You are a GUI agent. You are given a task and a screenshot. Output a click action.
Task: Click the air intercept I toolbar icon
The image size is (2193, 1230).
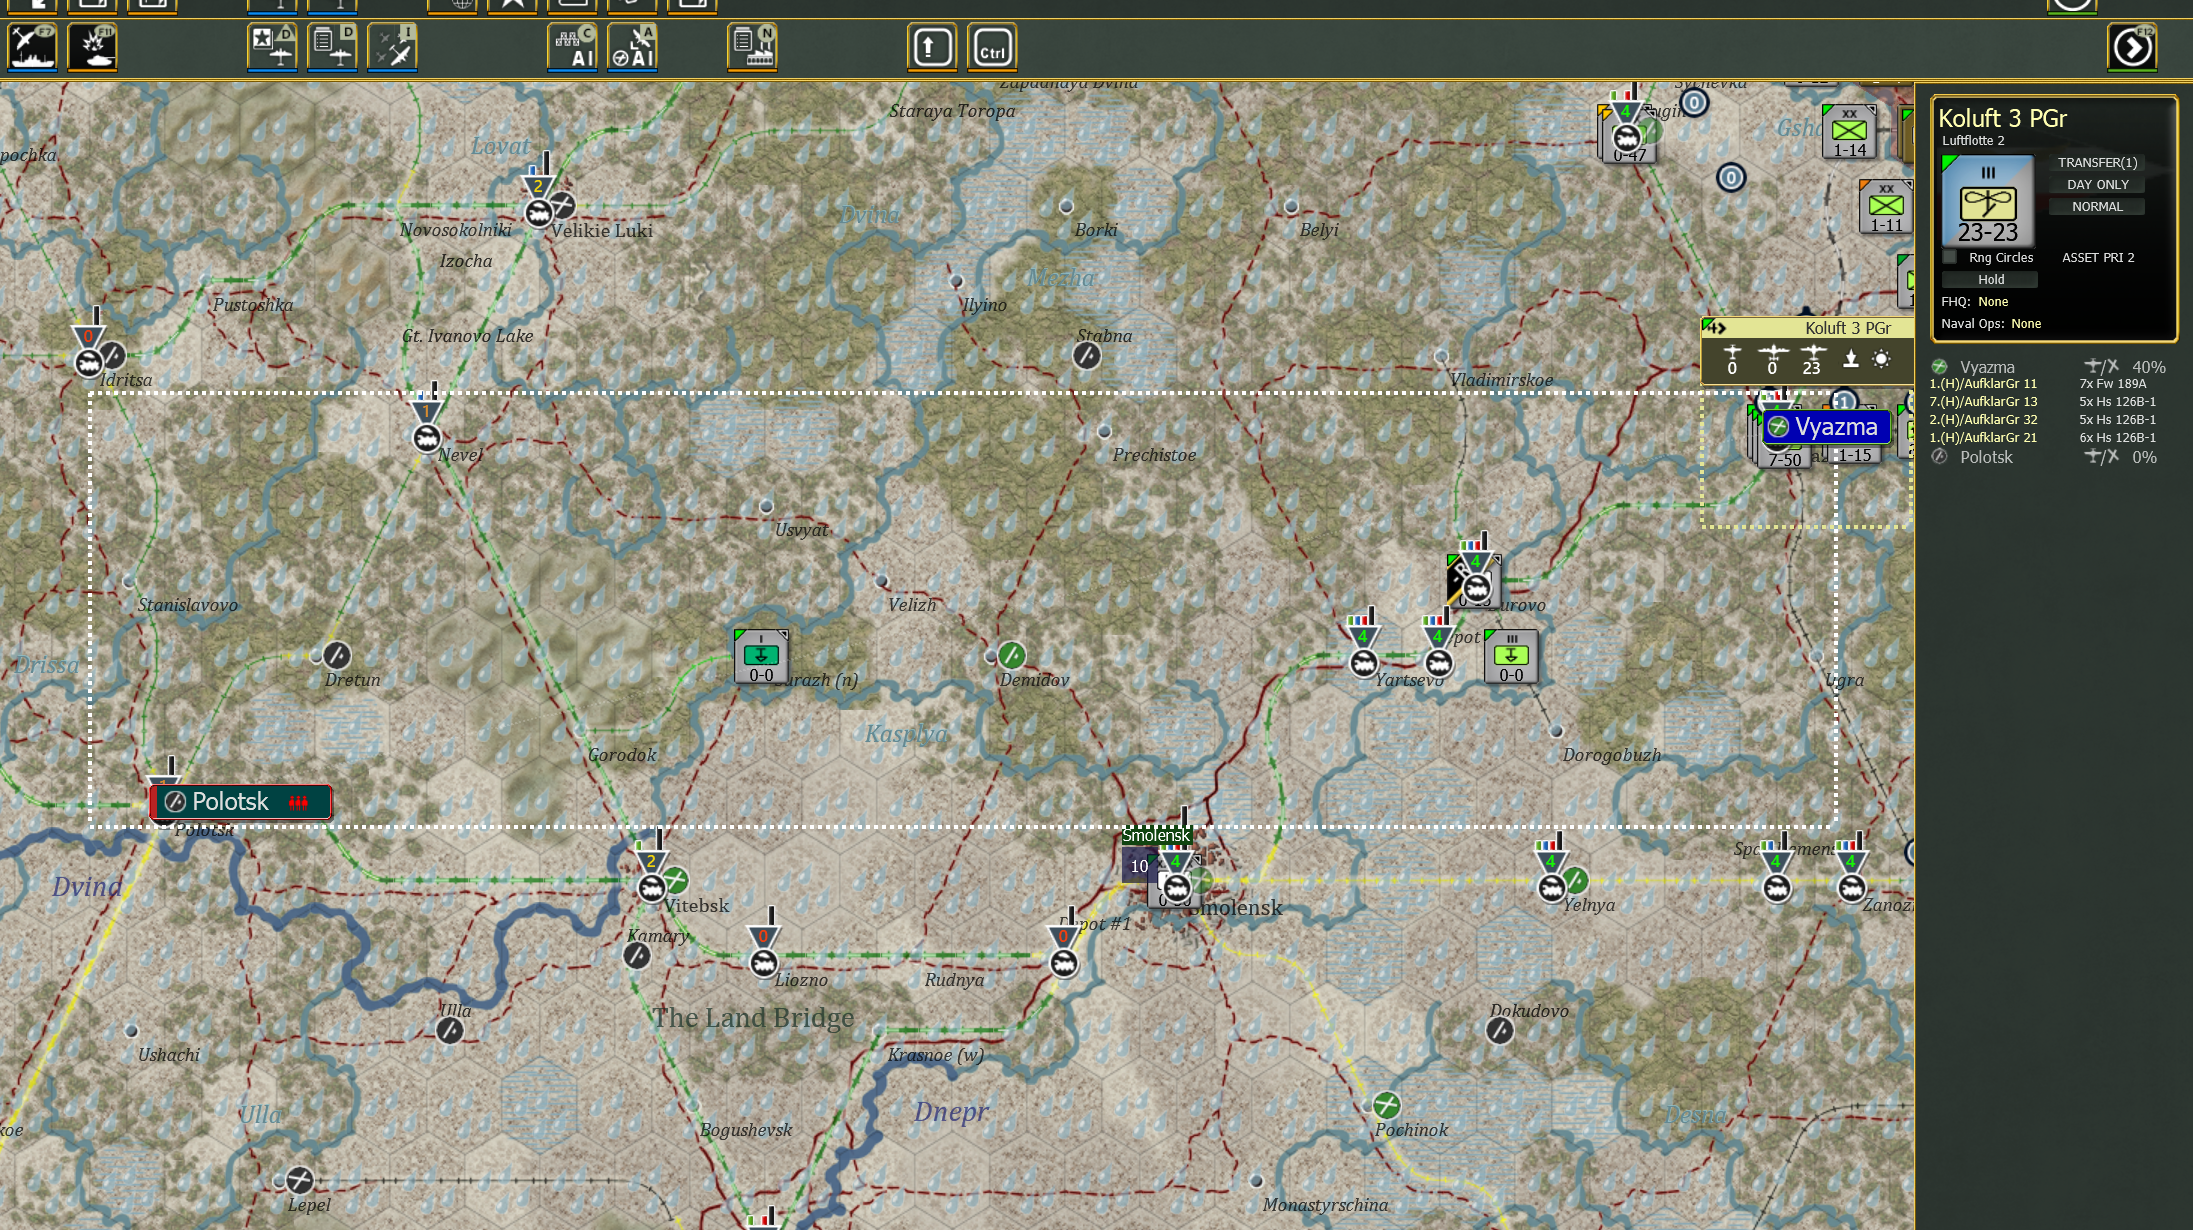(x=392, y=47)
